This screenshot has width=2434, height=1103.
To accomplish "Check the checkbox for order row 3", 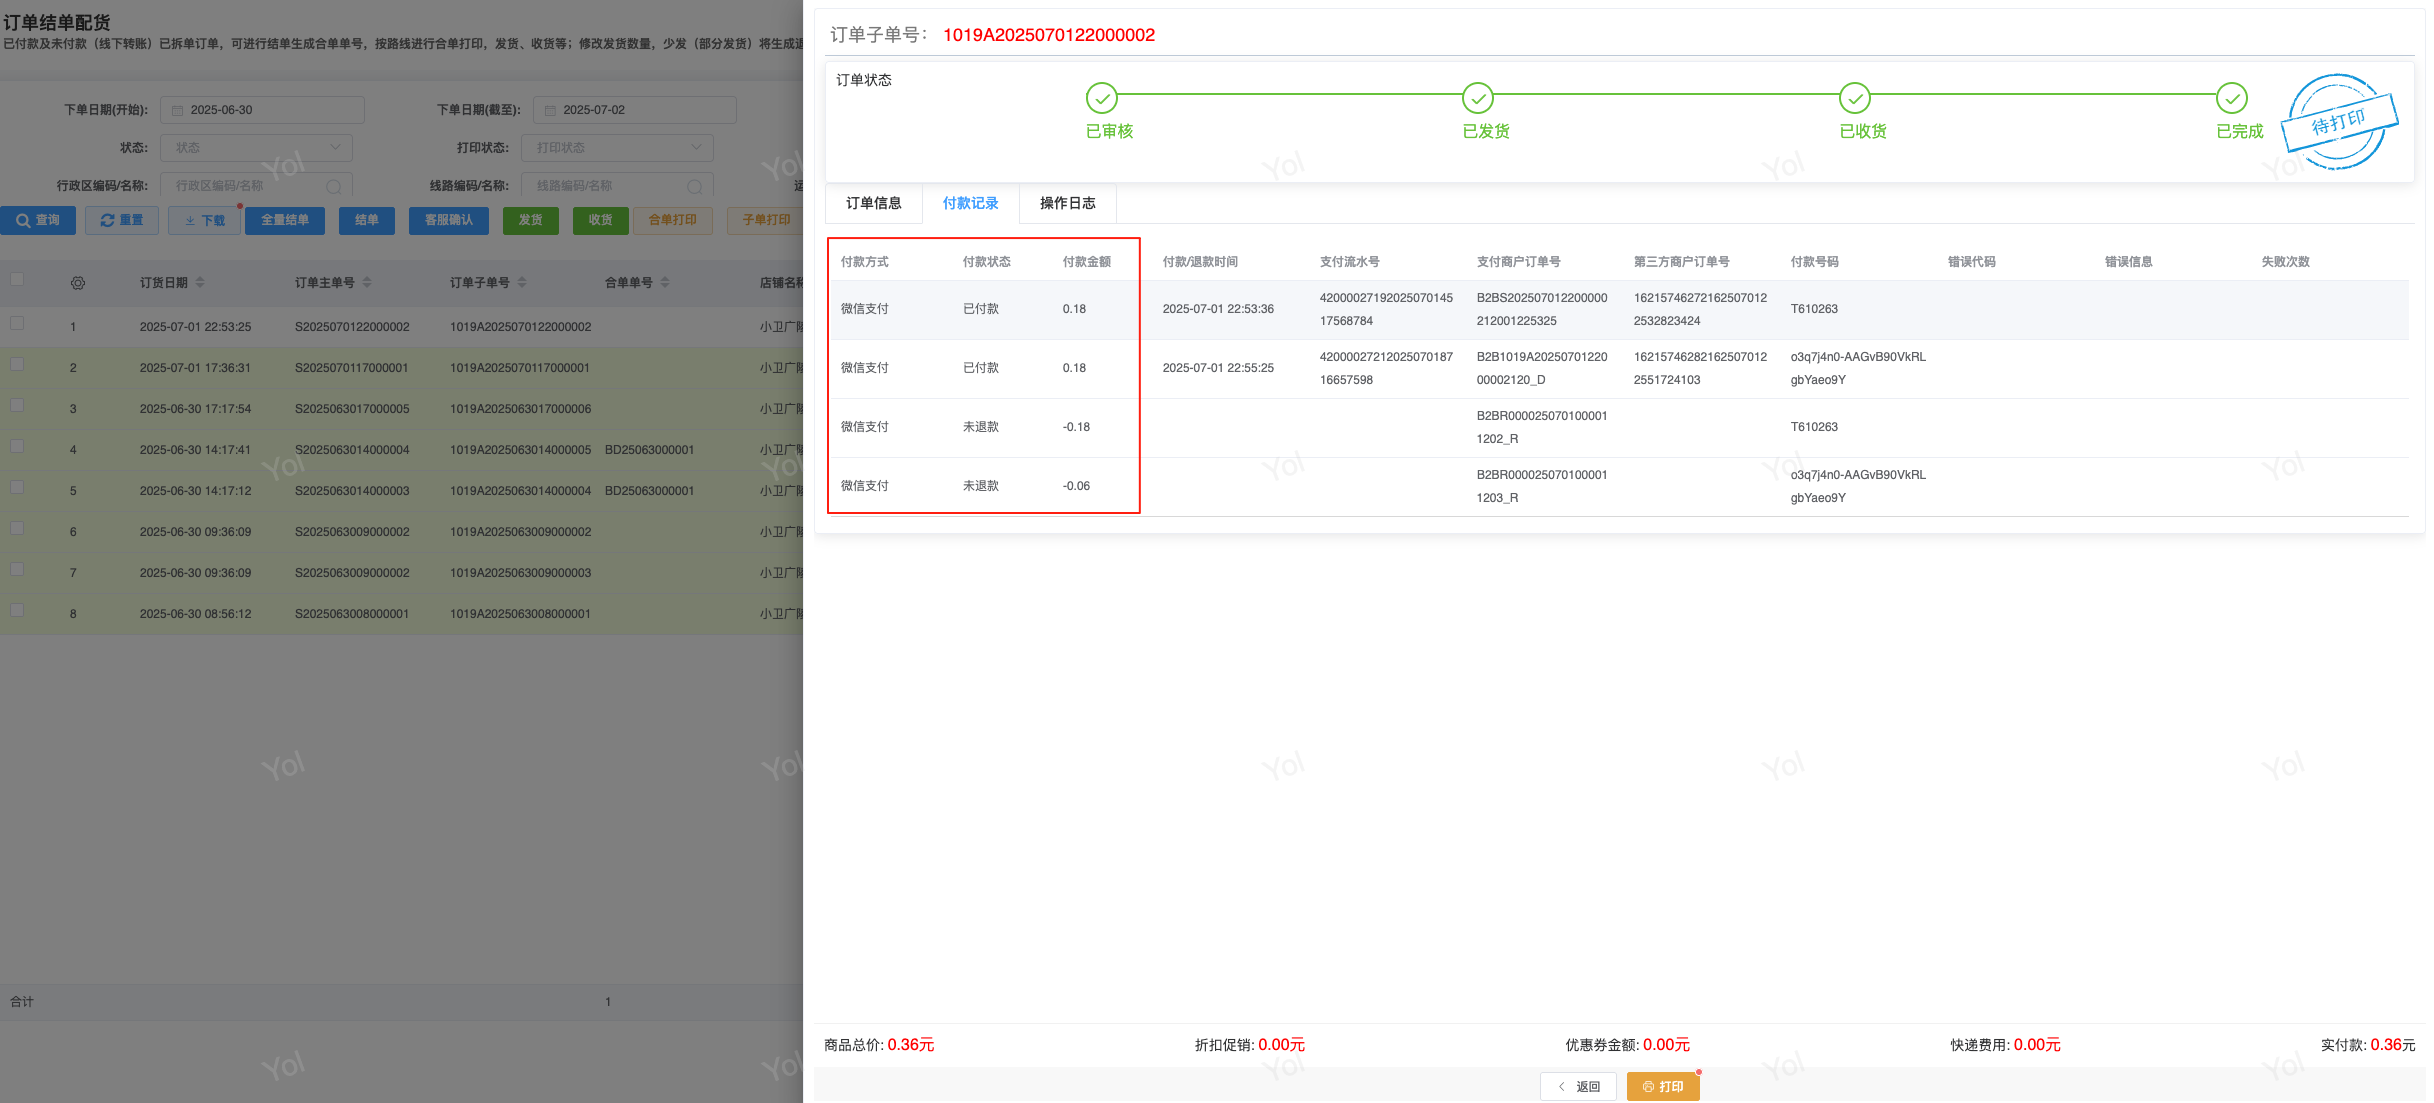I will (x=17, y=405).
